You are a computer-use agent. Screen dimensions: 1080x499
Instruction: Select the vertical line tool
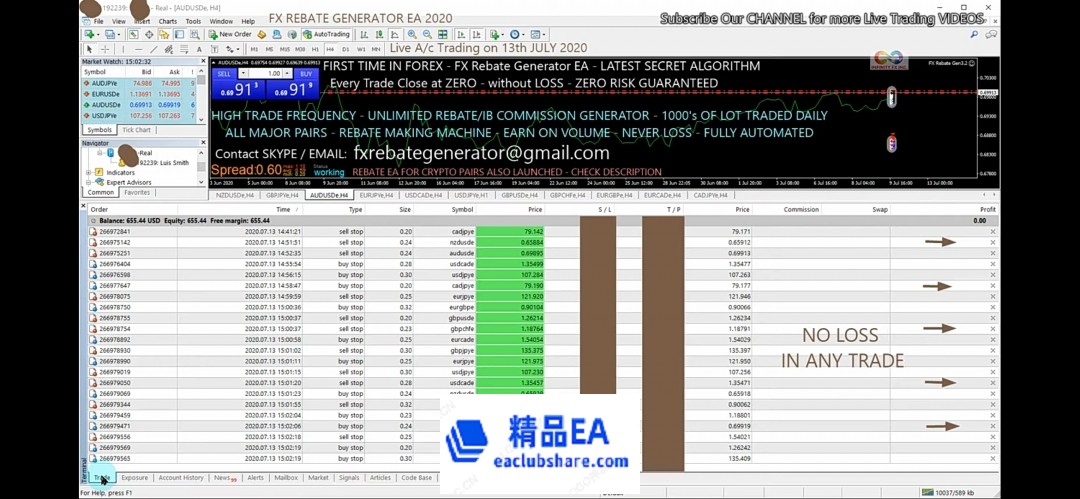pos(123,49)
